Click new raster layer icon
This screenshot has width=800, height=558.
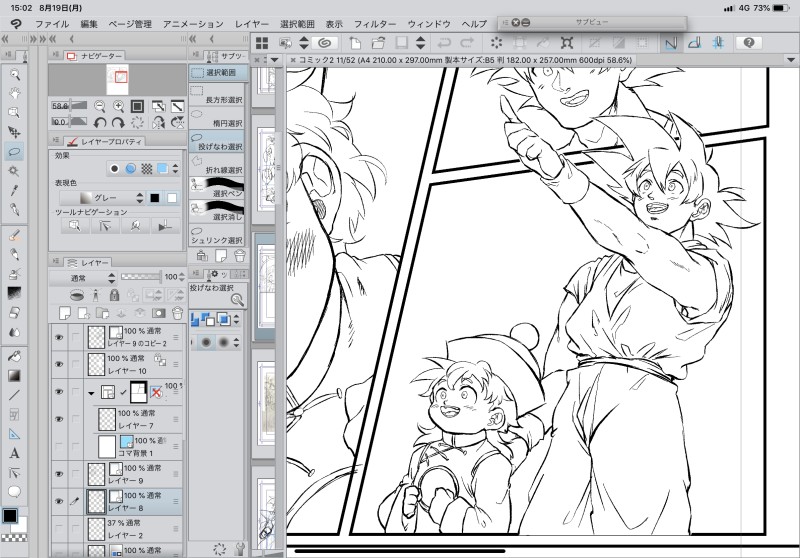tap(65, 313)
